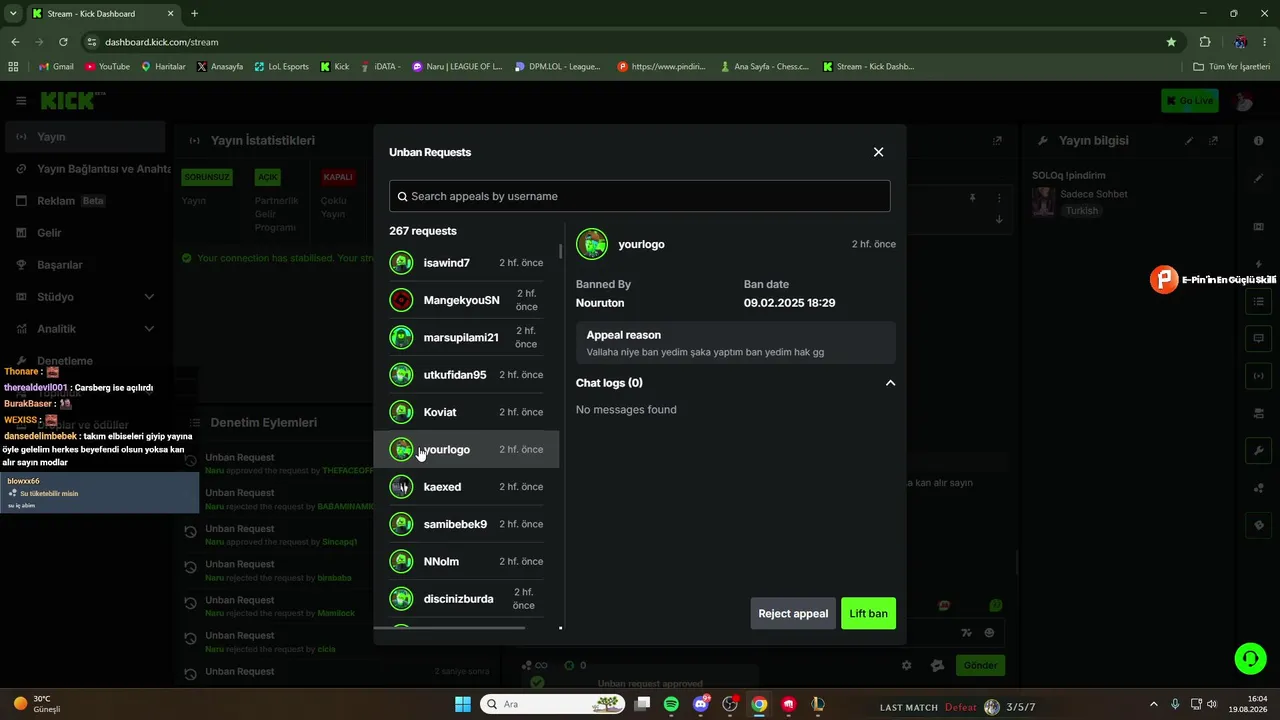Bookmark this page with star icon
The width and height of the screenshot is (1280, 720).
pos(1171,42)
